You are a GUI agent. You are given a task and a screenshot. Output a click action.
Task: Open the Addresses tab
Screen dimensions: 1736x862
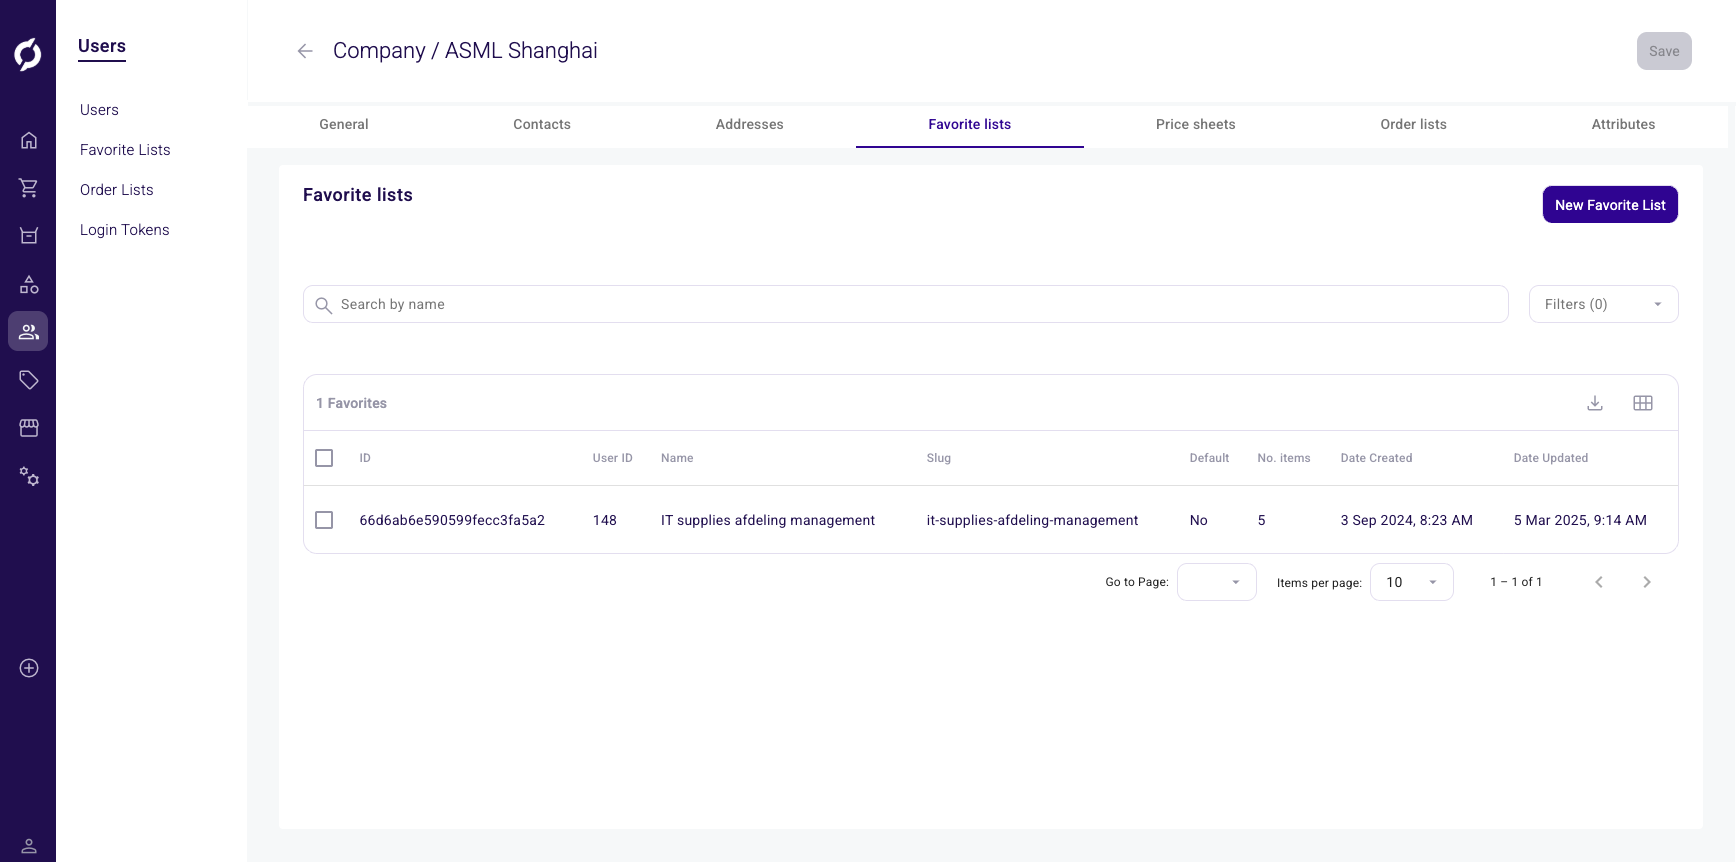(749, 124)
